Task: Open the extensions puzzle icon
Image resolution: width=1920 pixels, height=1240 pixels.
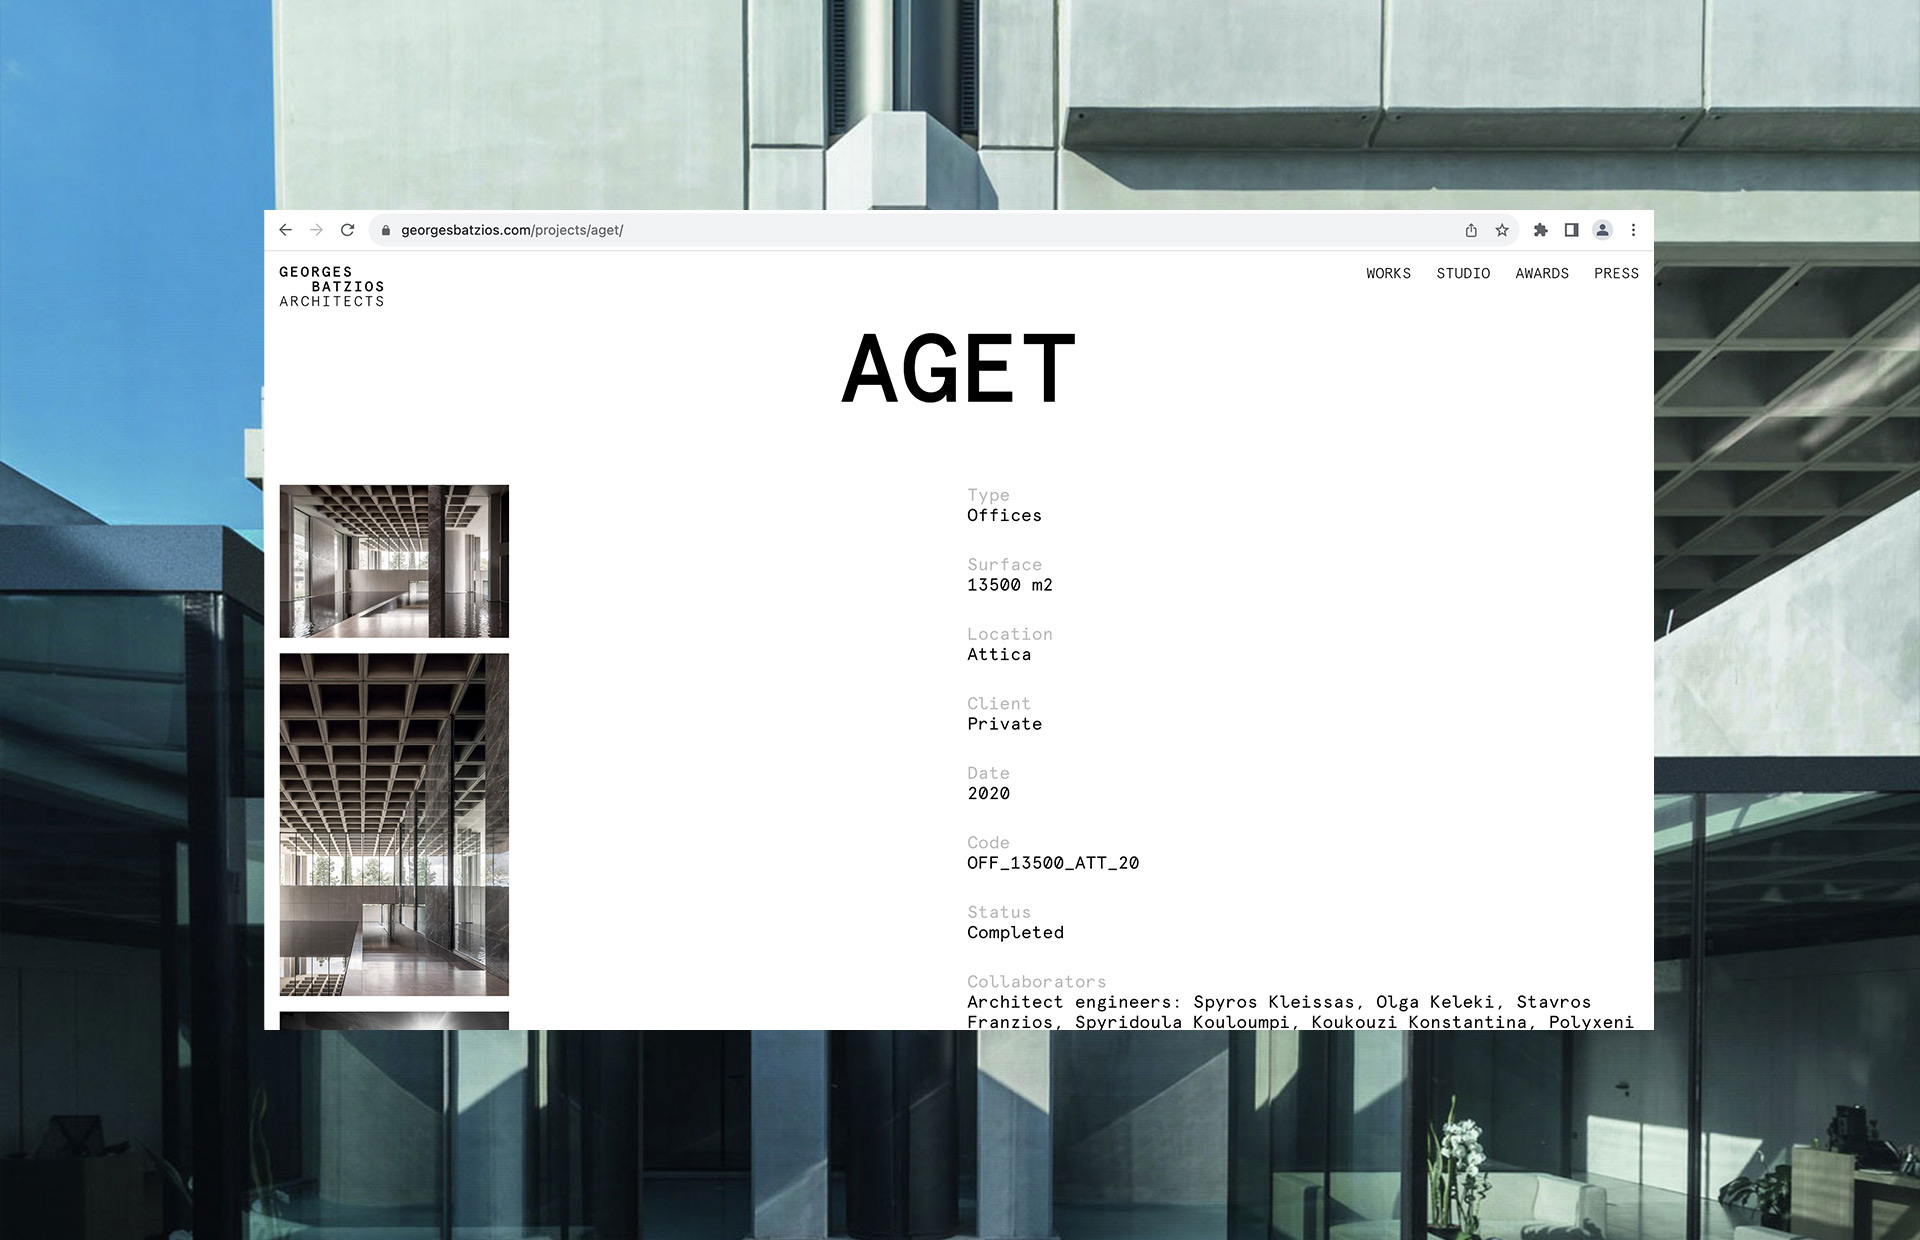Action: pyautogui.click(x=1541, y=230)
